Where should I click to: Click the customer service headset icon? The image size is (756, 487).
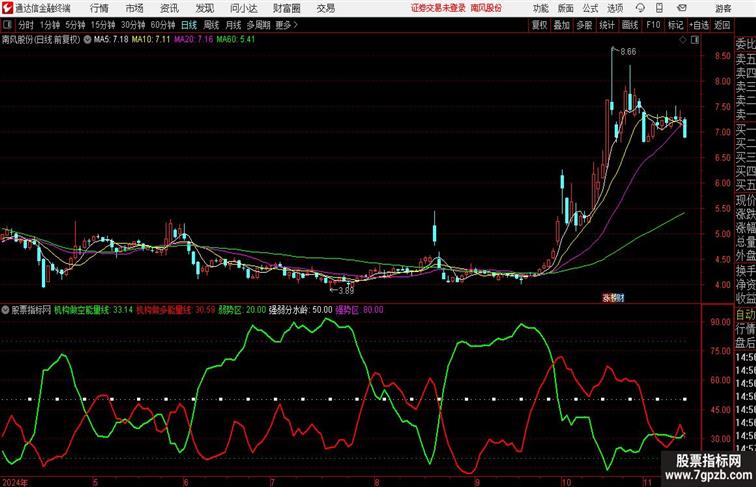pos(640,8)
